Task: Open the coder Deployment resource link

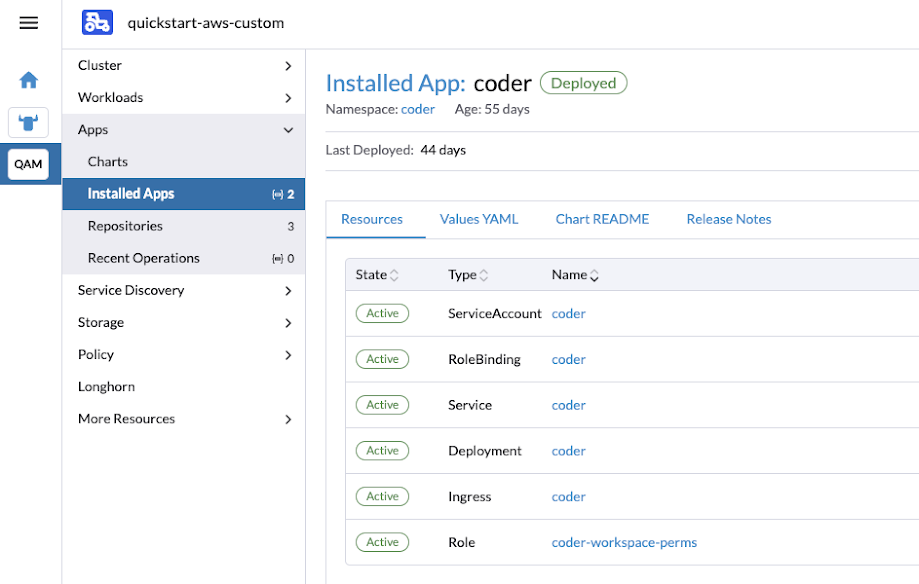Action: point(568,451)
